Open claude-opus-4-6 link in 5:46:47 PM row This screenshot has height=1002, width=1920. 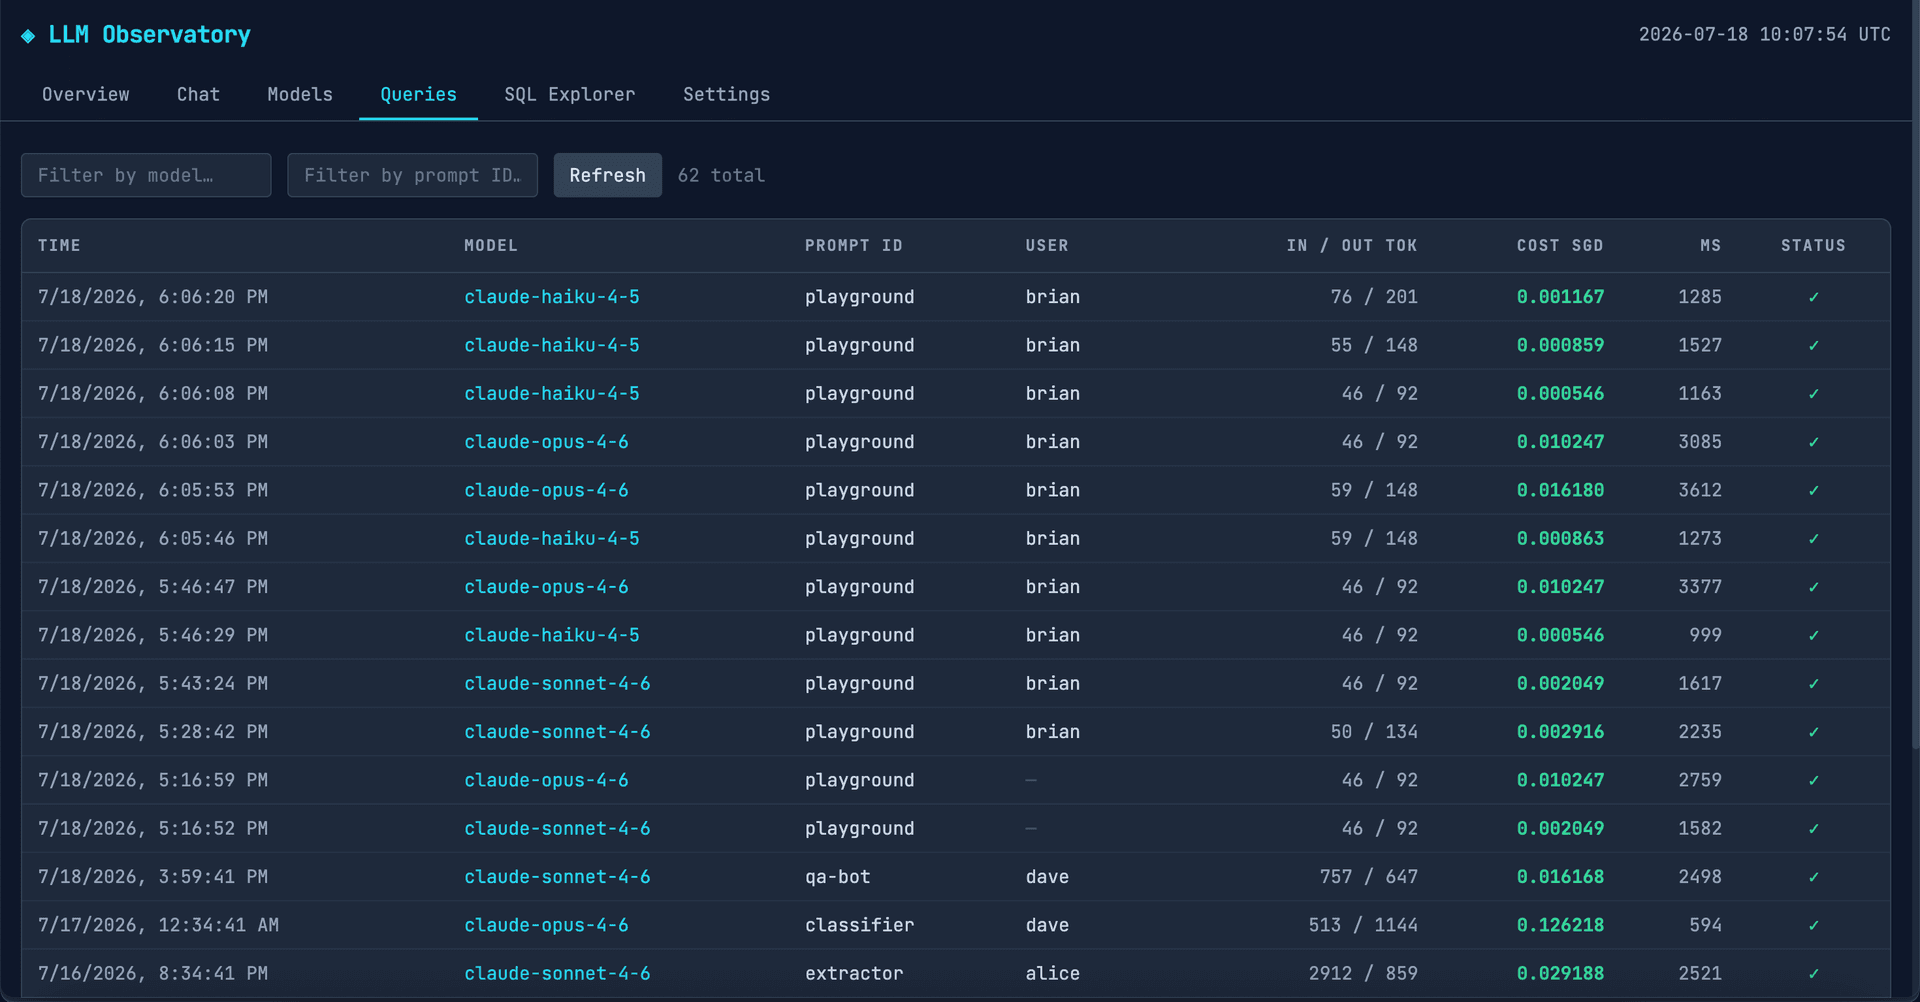546,587
